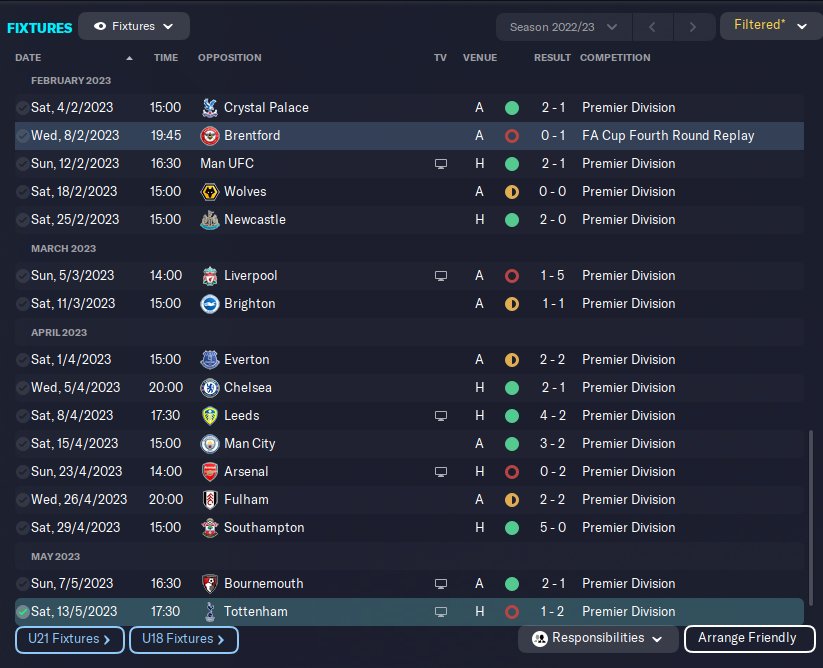Click the Tottenham club badge
Image resolution: width=823 pixels, height=668 pixels.
tap(210, 611)
